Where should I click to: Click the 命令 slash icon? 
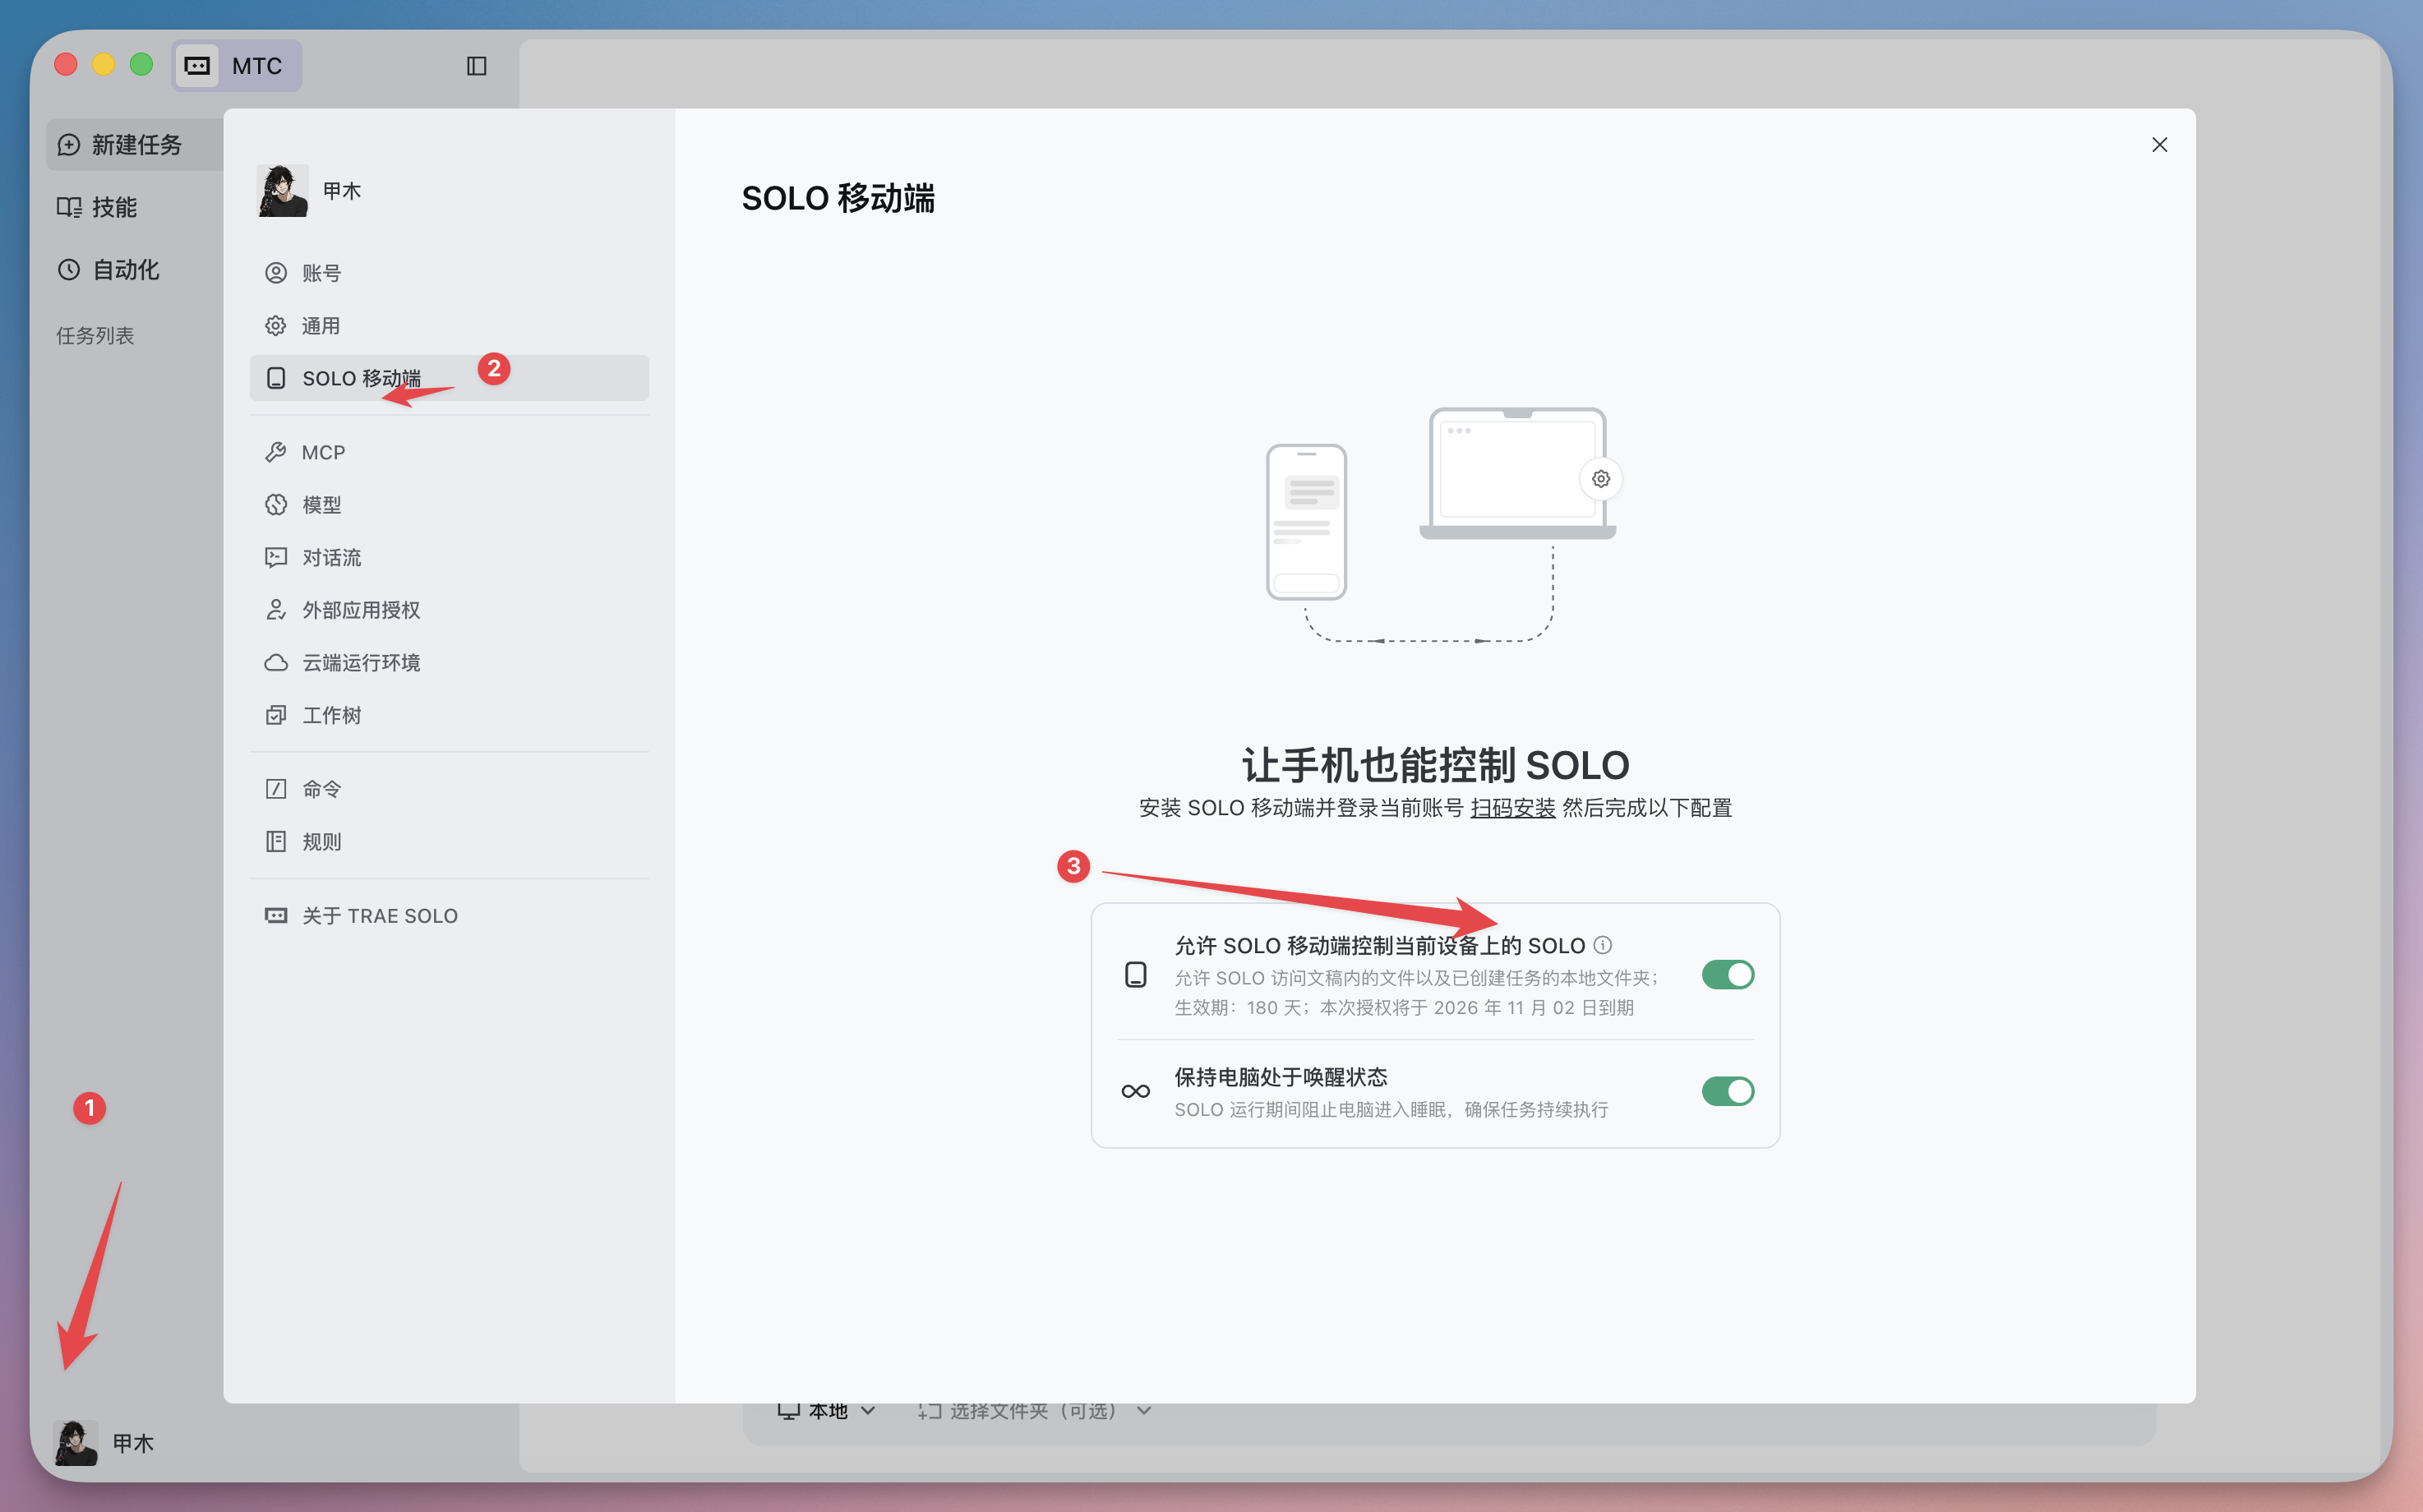pos(276,789)
